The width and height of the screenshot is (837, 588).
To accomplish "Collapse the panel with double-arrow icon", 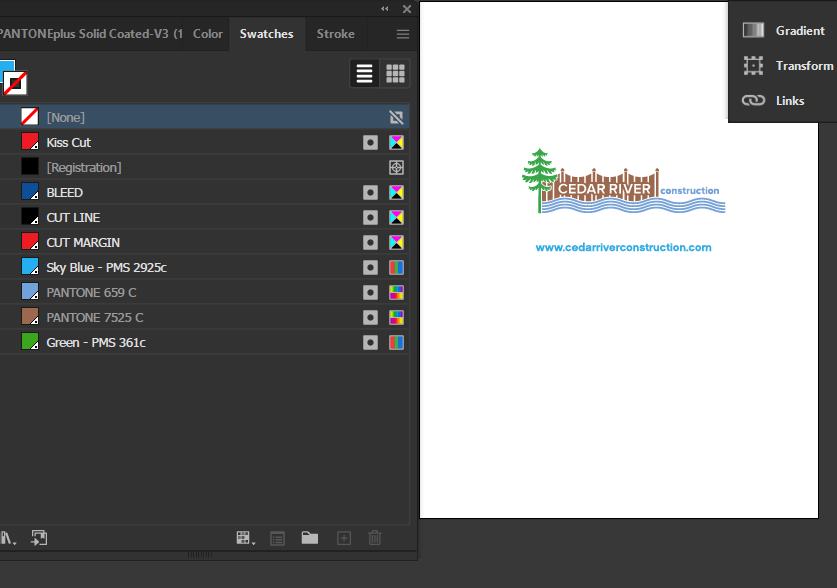I will (385, 9).
